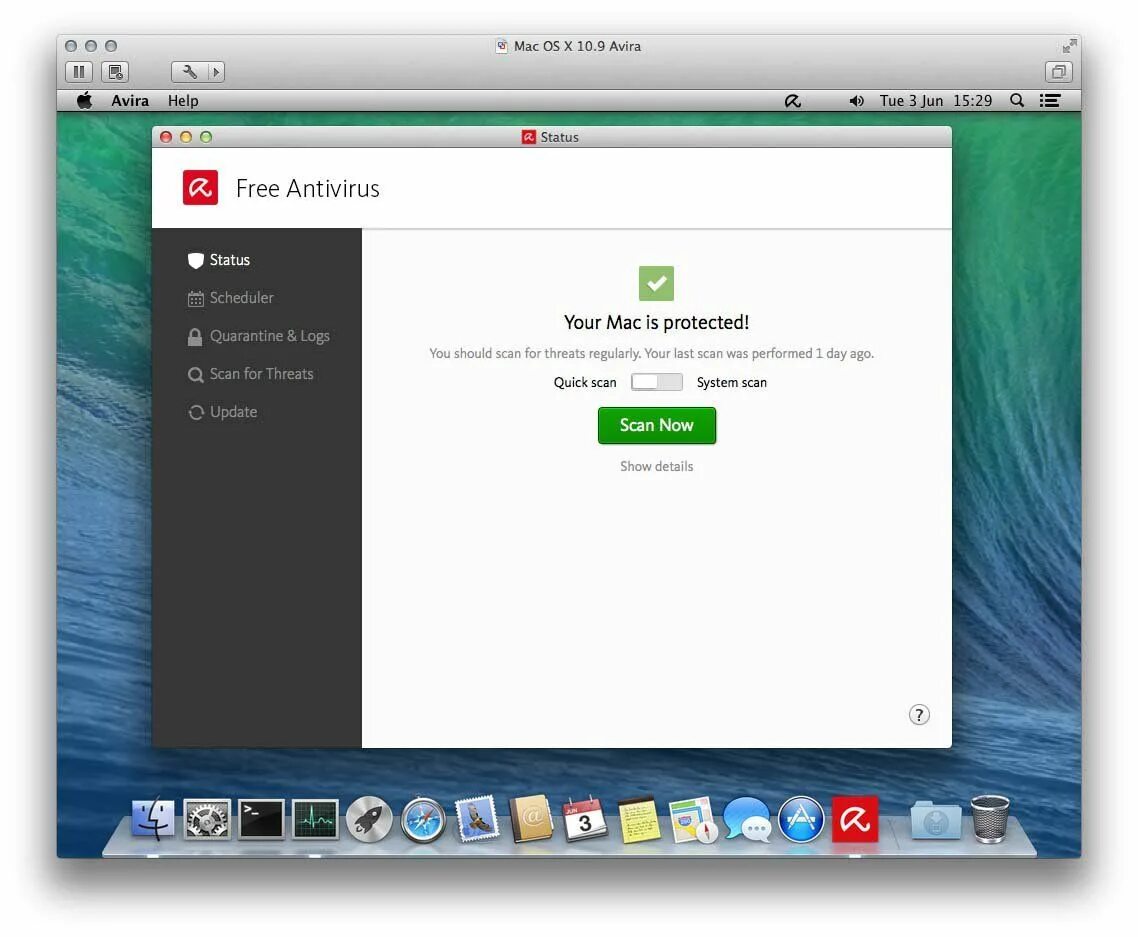1138x937 pixels.
Task: Close the Avira Status window
Action: coord(165,137)
